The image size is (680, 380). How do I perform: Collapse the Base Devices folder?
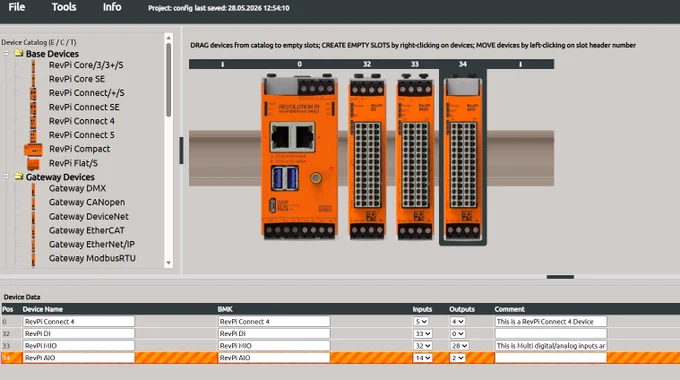point(6,53)
